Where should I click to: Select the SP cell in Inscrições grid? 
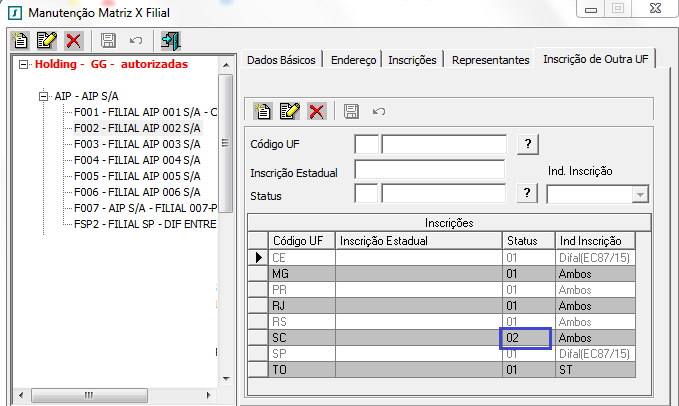tap(302, 354)
